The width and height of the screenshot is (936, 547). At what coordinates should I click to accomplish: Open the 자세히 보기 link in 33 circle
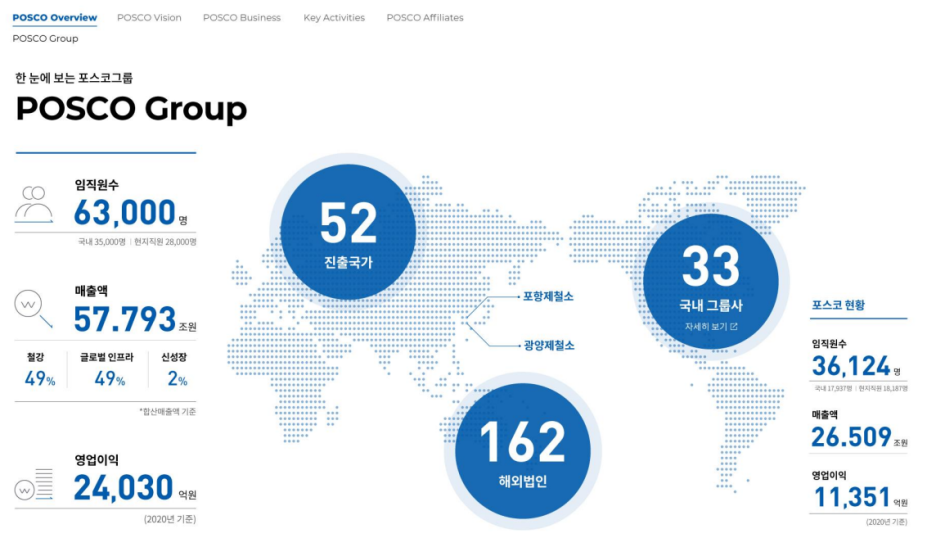coord(710,327)
